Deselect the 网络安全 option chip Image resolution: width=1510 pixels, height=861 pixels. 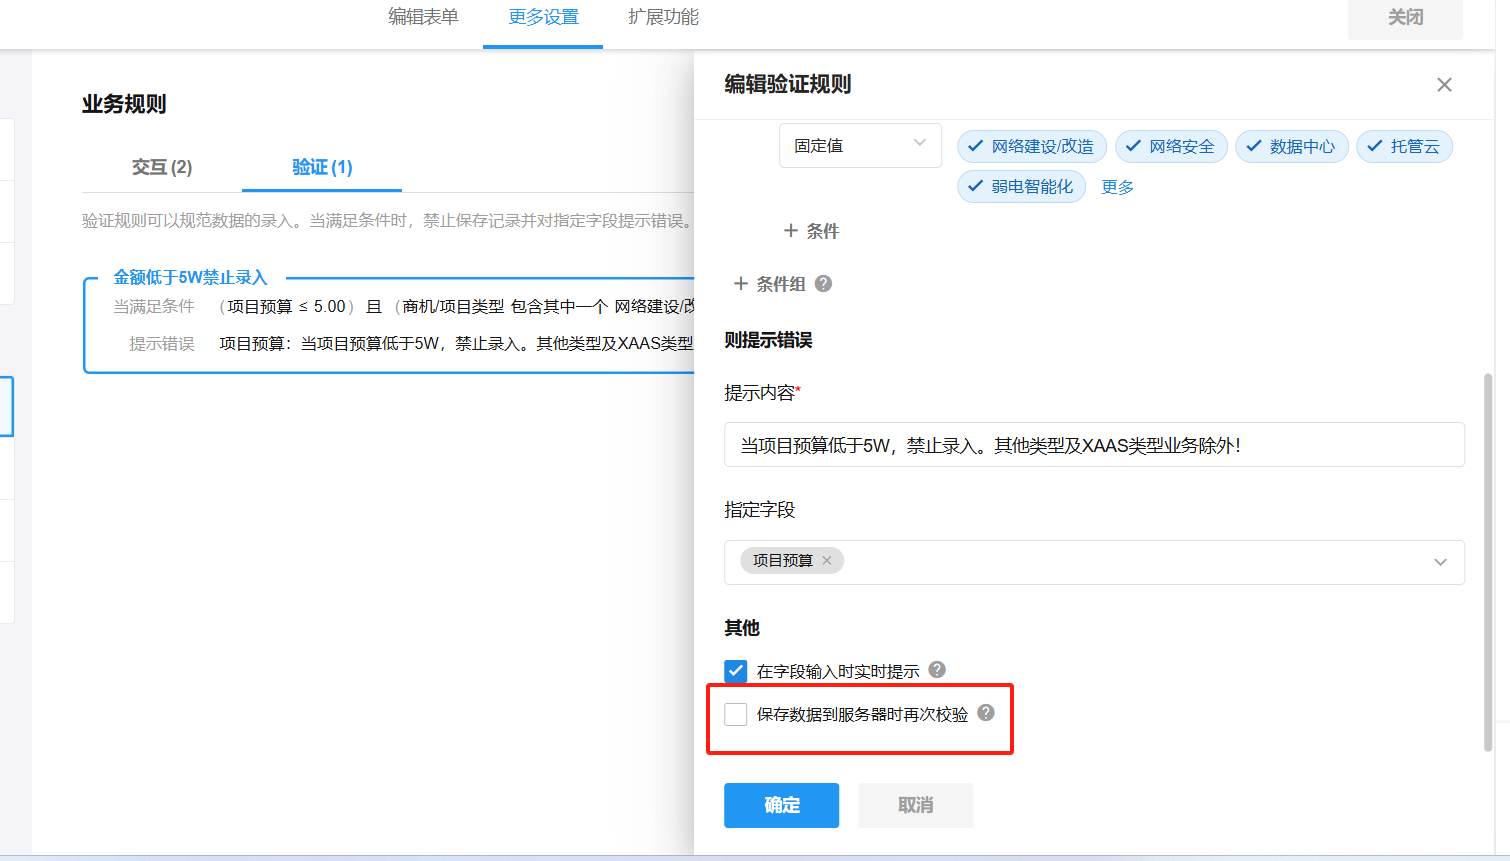point(1171,147)
